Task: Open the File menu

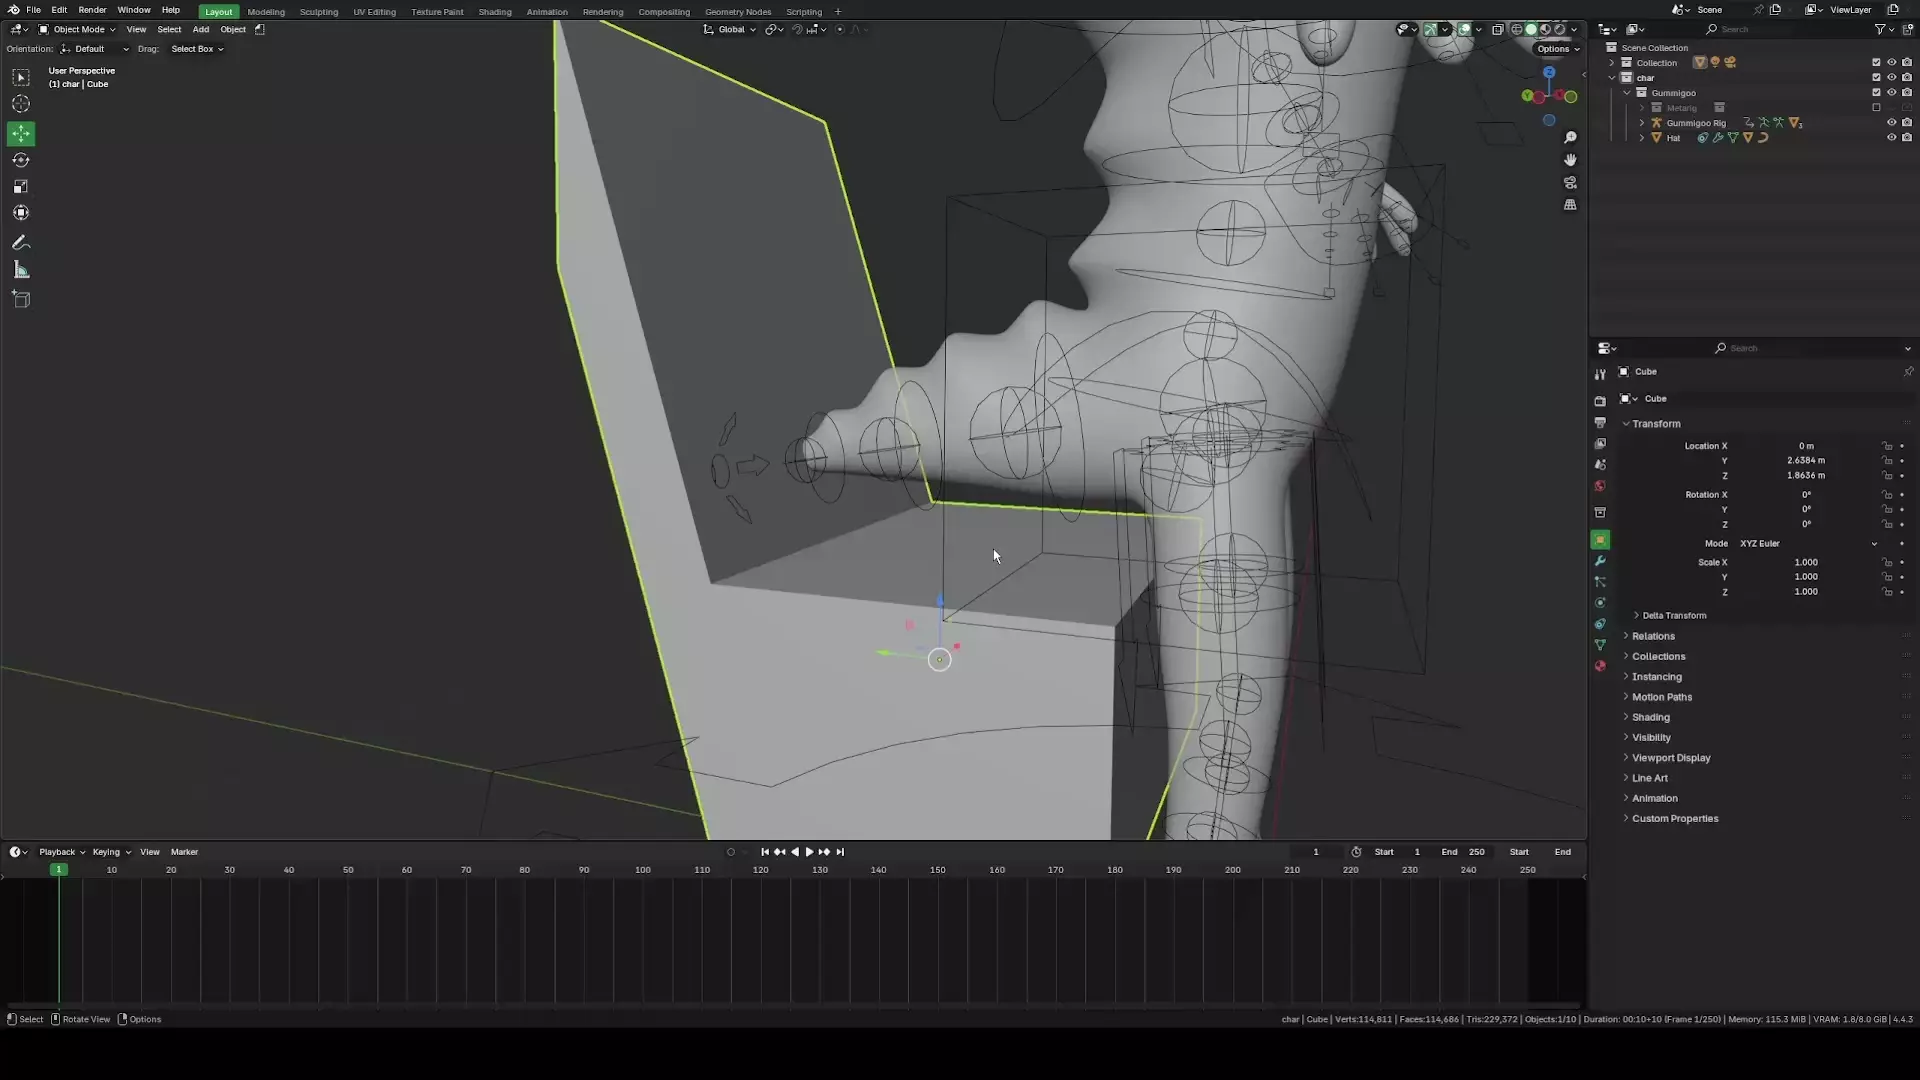Action: [x=33, y=10]
